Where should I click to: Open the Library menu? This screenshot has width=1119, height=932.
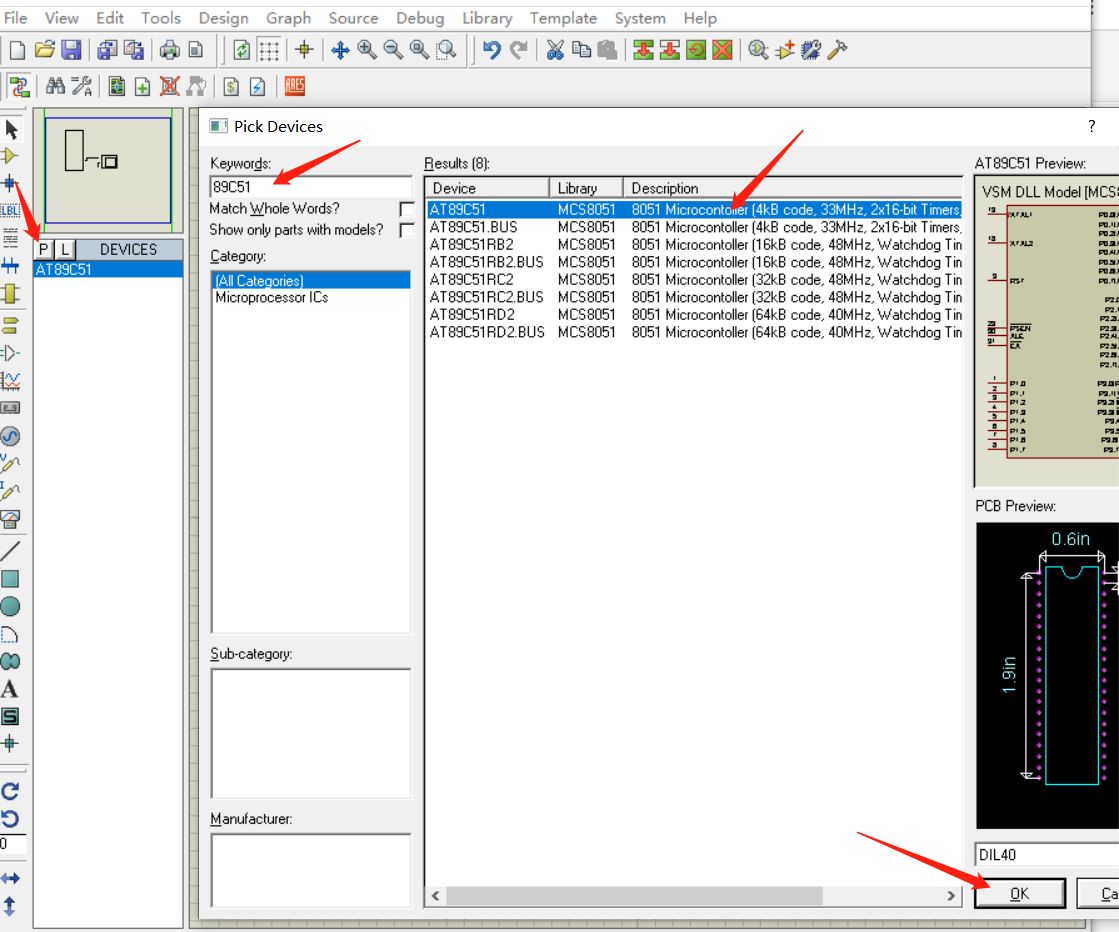click(x=487, y=18)
